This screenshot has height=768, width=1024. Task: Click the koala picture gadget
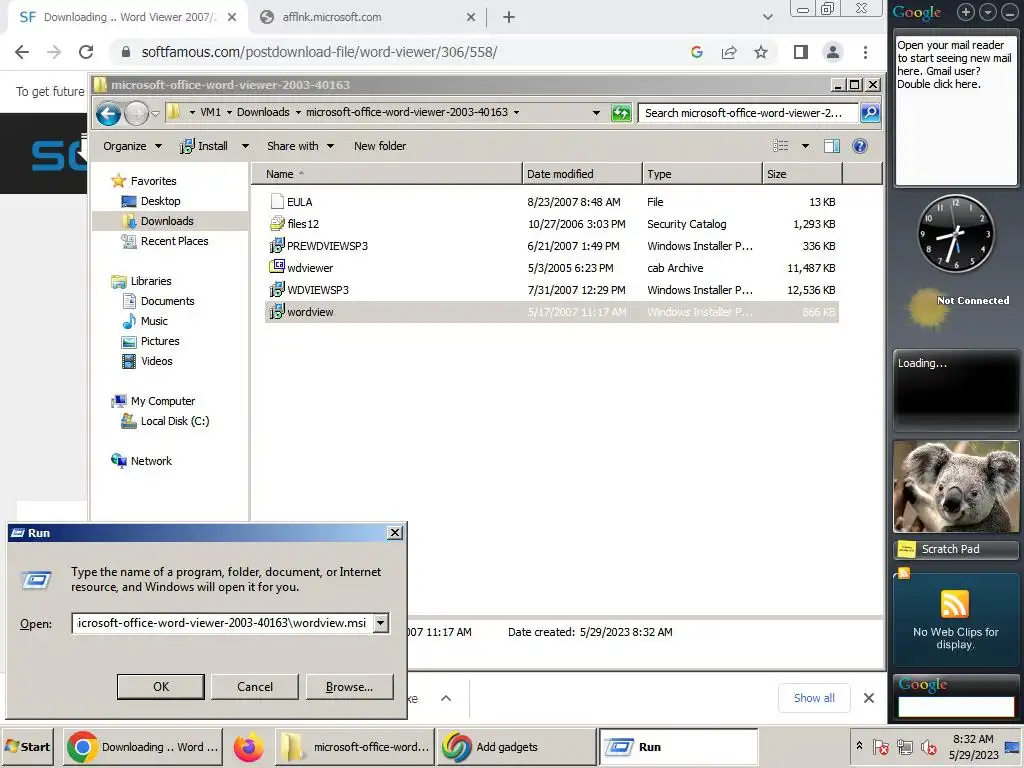pos(955,487)
